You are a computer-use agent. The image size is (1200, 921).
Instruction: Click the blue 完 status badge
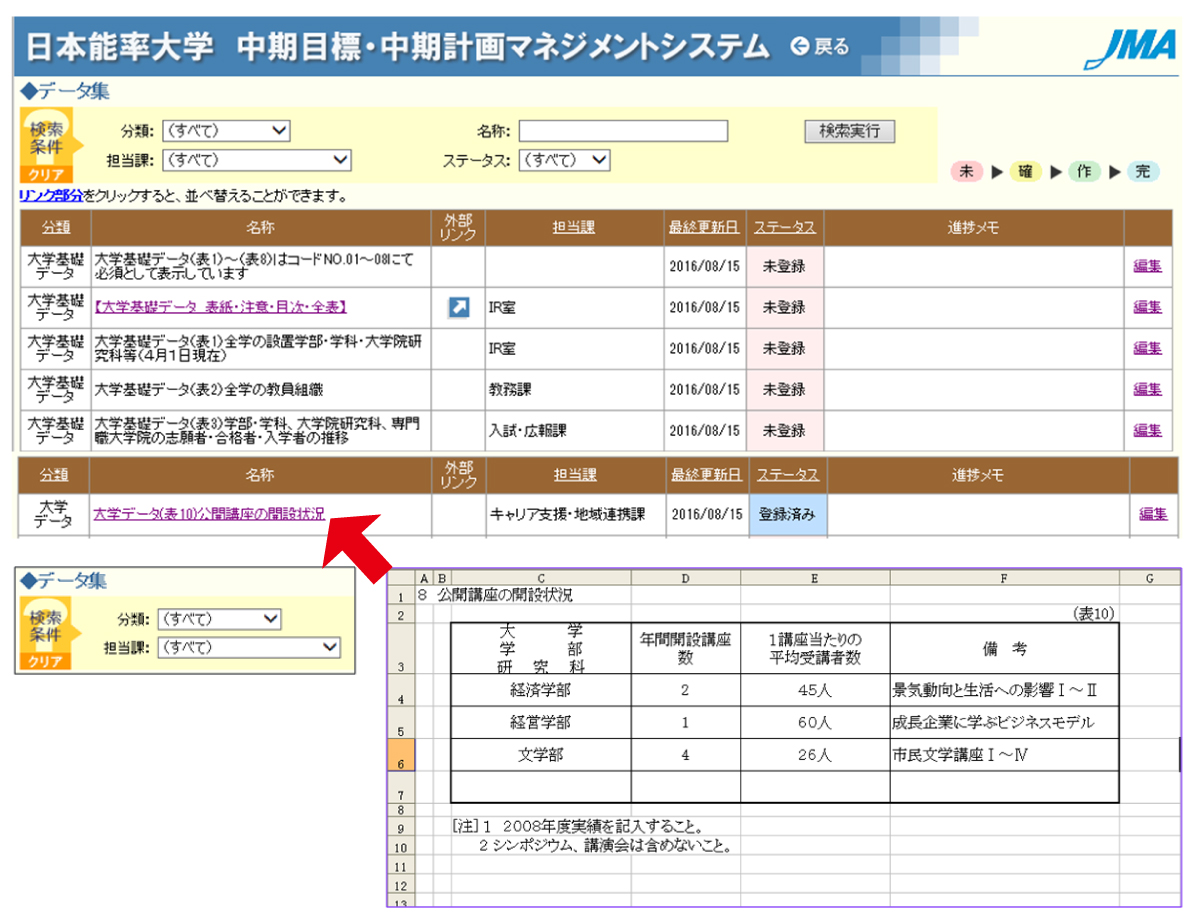(1143, 171)
